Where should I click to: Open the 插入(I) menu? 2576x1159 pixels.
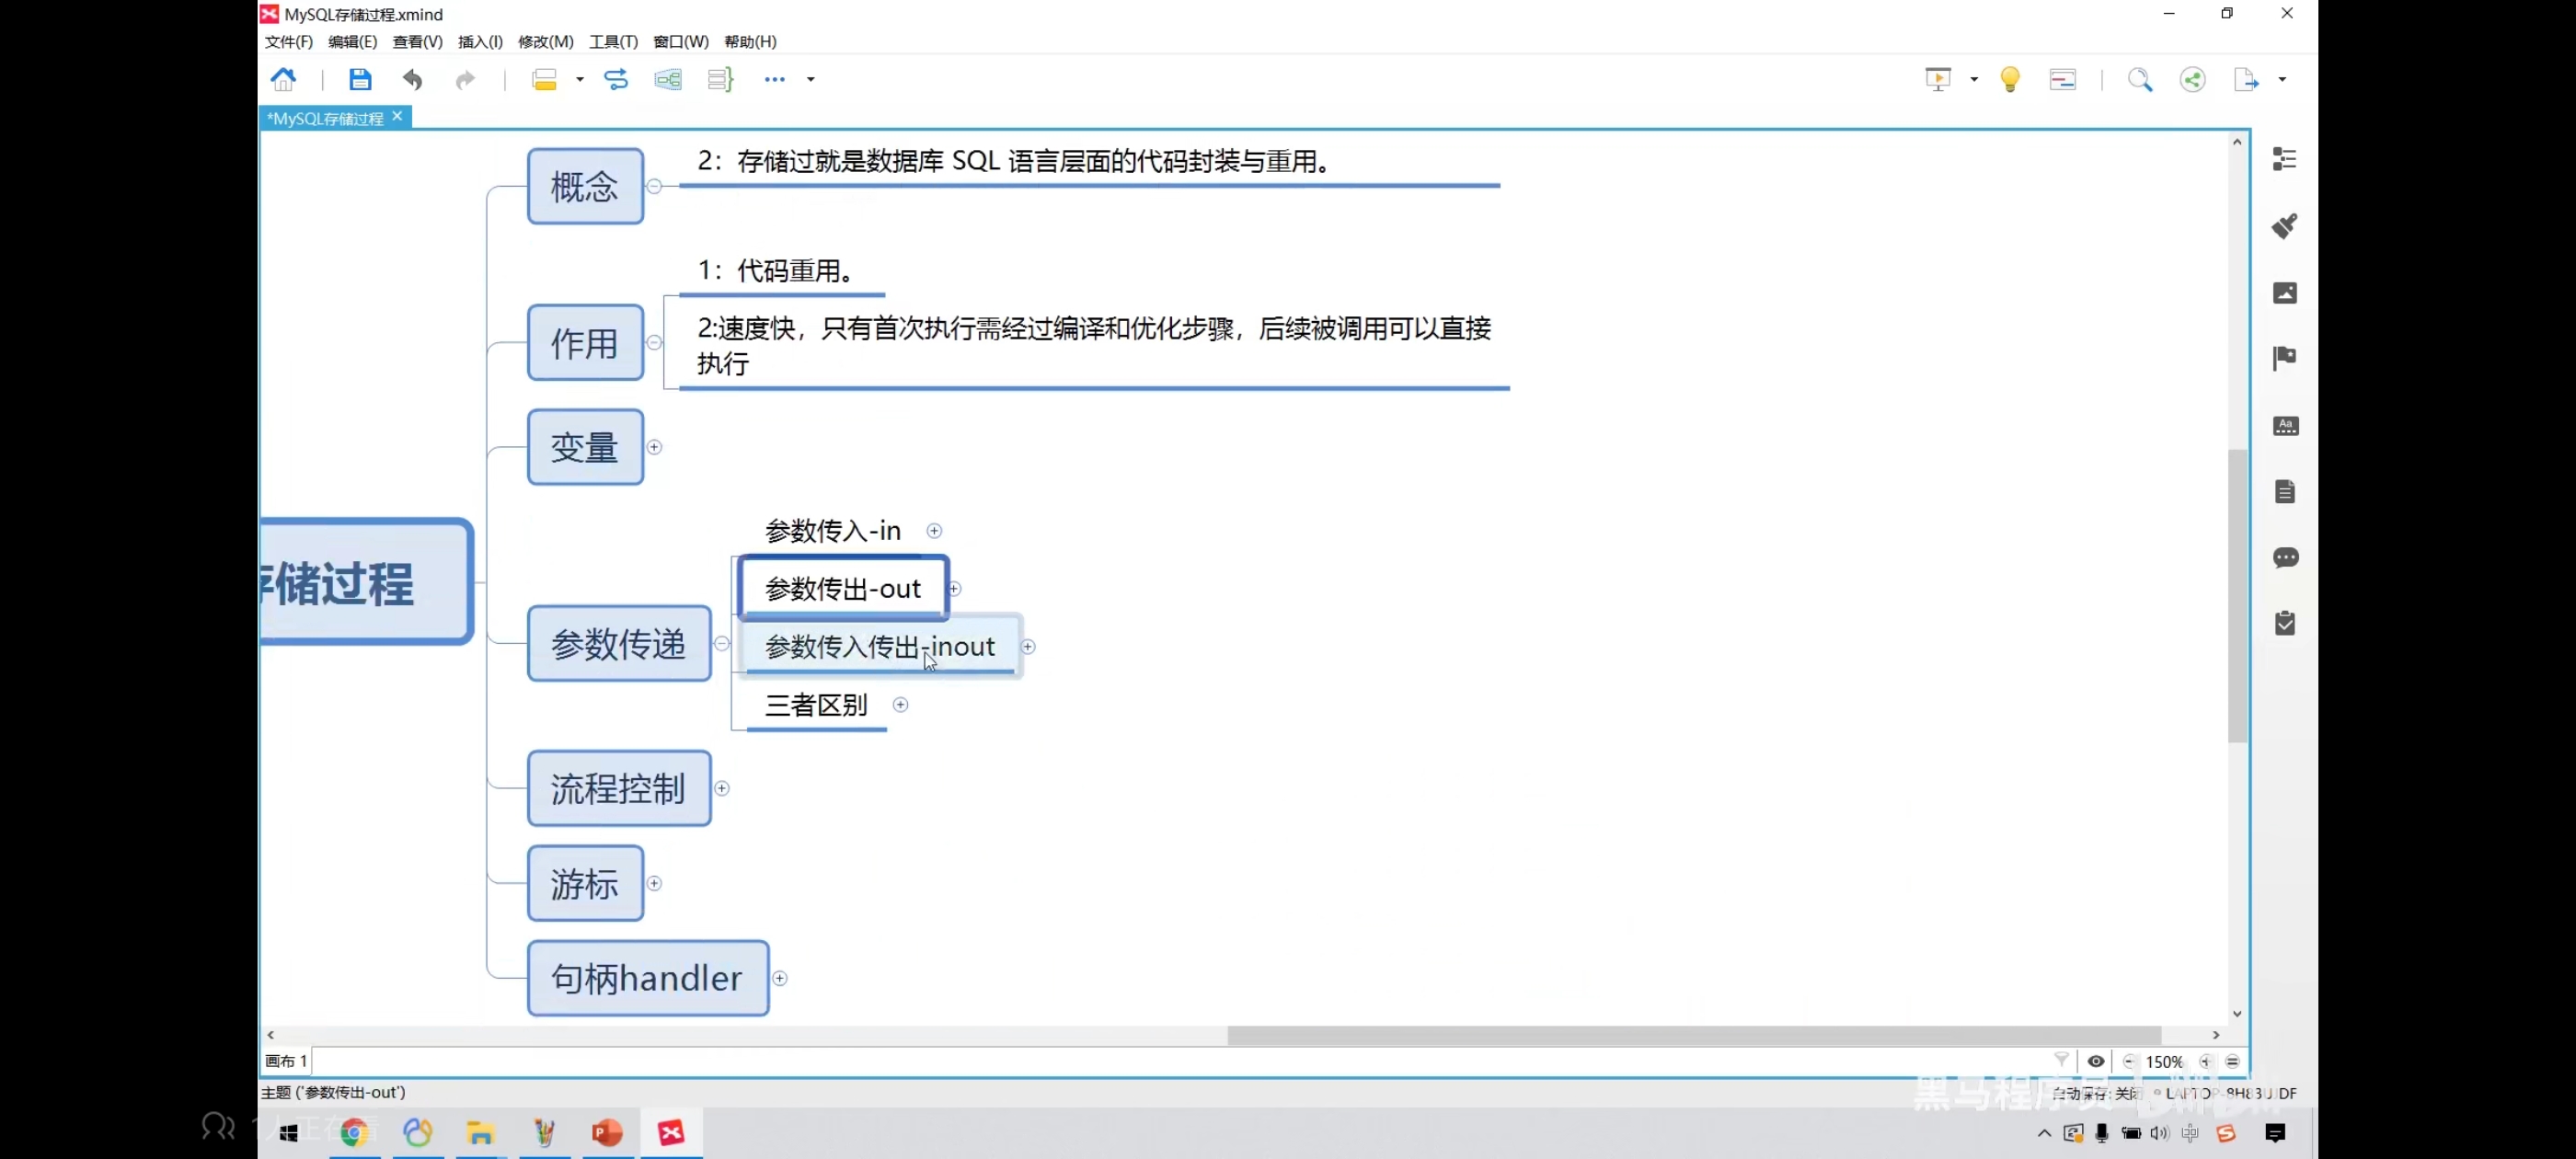[x=480, y=42]
